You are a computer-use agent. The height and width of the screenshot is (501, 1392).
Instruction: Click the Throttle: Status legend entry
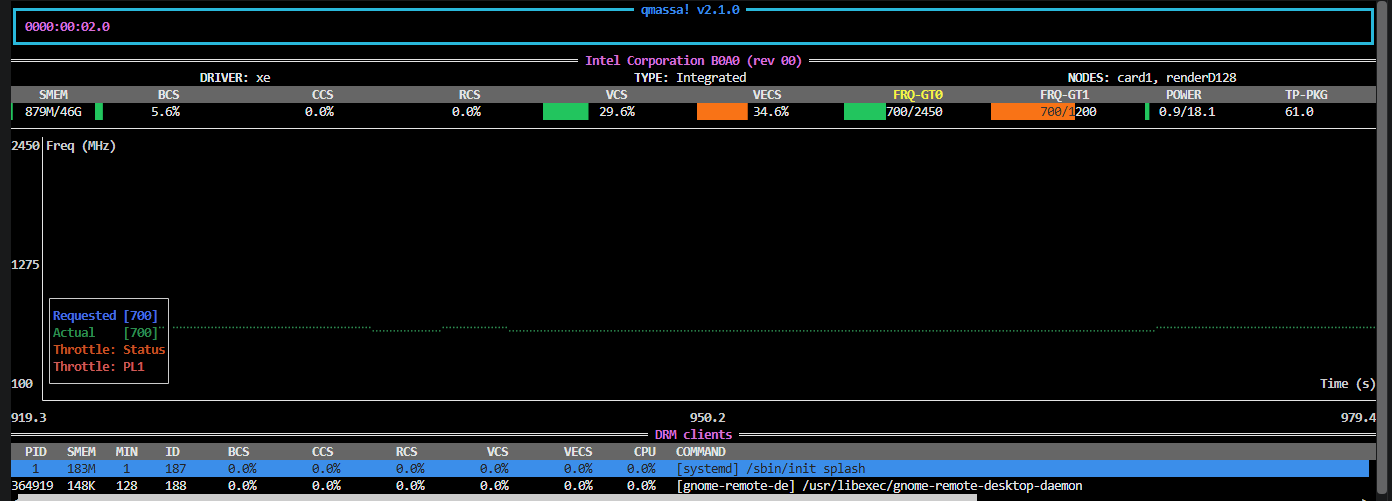click(x=109, y=350)
